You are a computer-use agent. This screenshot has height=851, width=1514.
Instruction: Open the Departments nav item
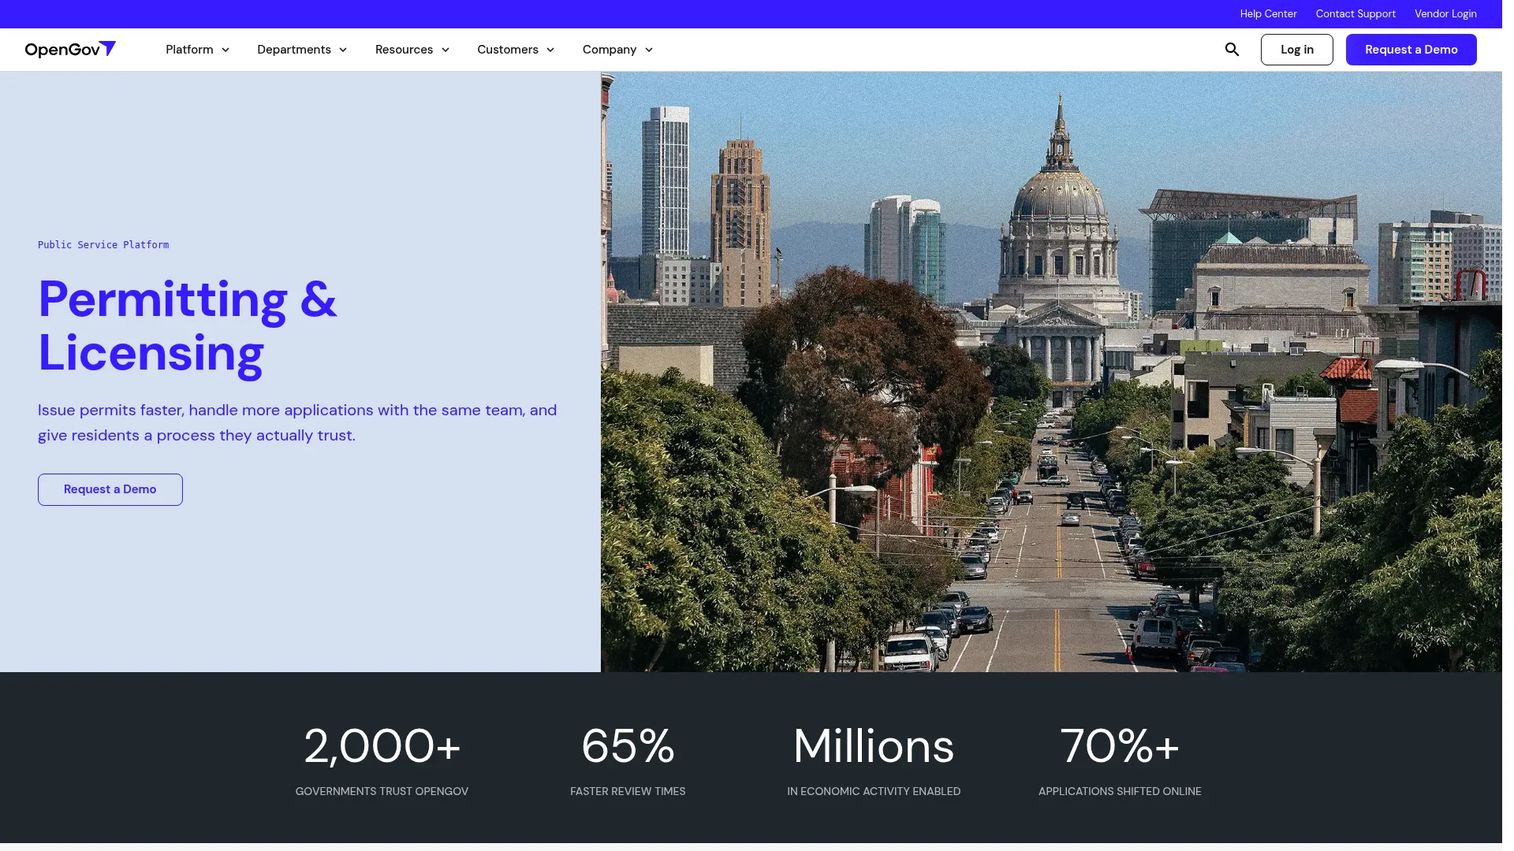[x=294, y=49]
